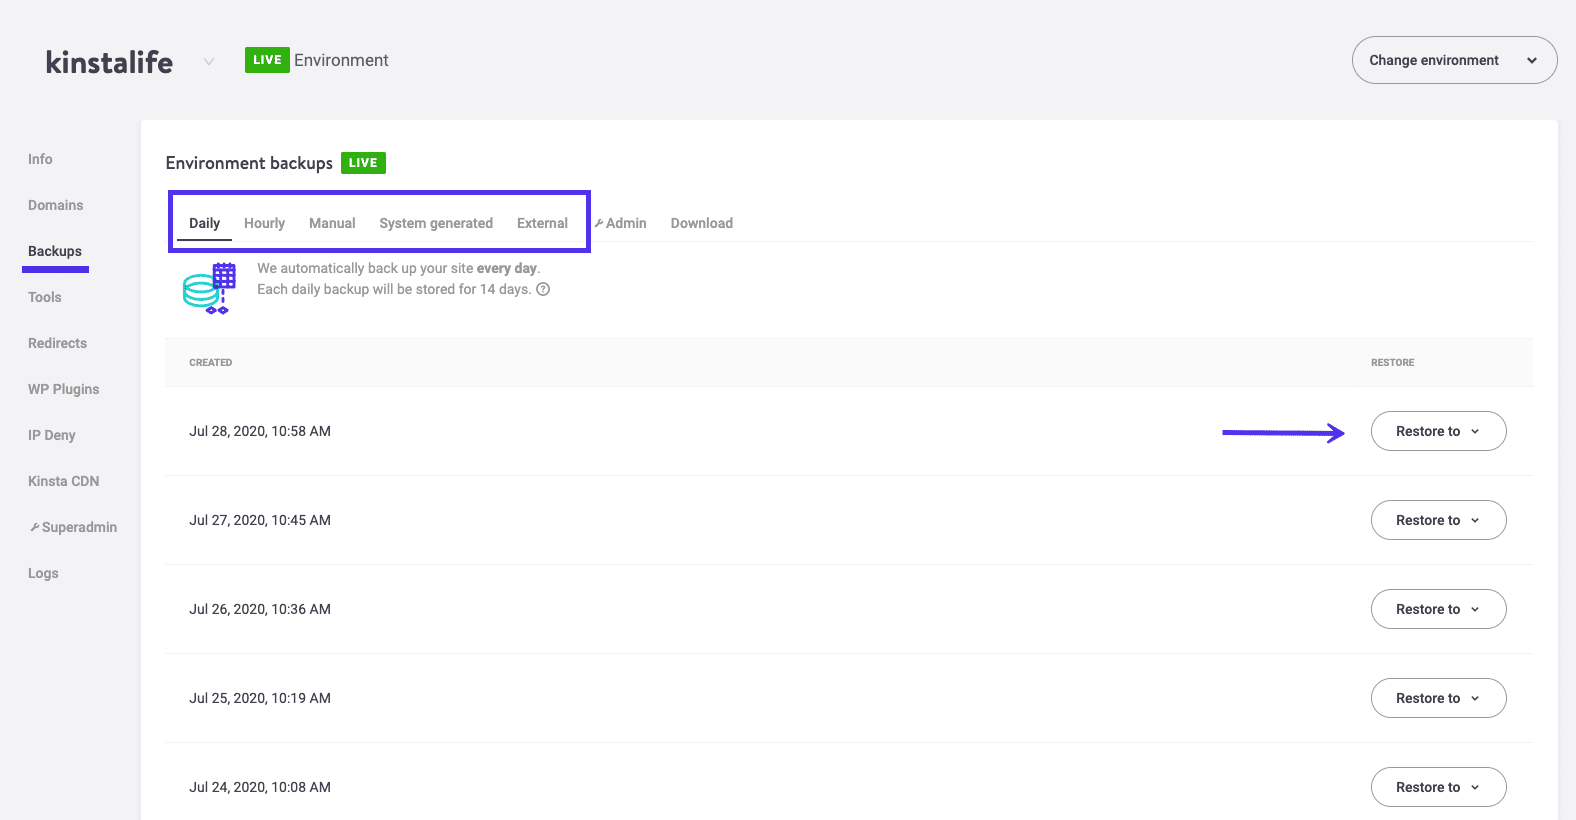Image resolution: width=1576 pixels, height=820 pixels.
Task: Switch to the Hourly backups tab
Action: coord(264,223)
